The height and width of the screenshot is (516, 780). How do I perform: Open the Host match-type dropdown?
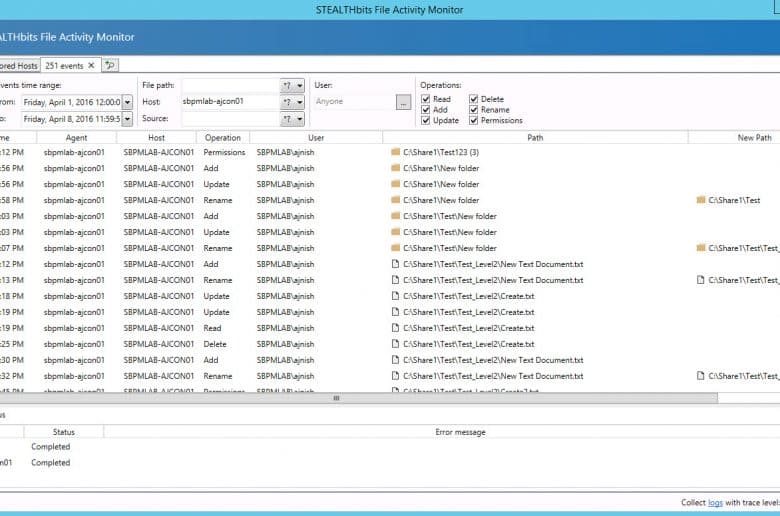[x=292, y=102]
